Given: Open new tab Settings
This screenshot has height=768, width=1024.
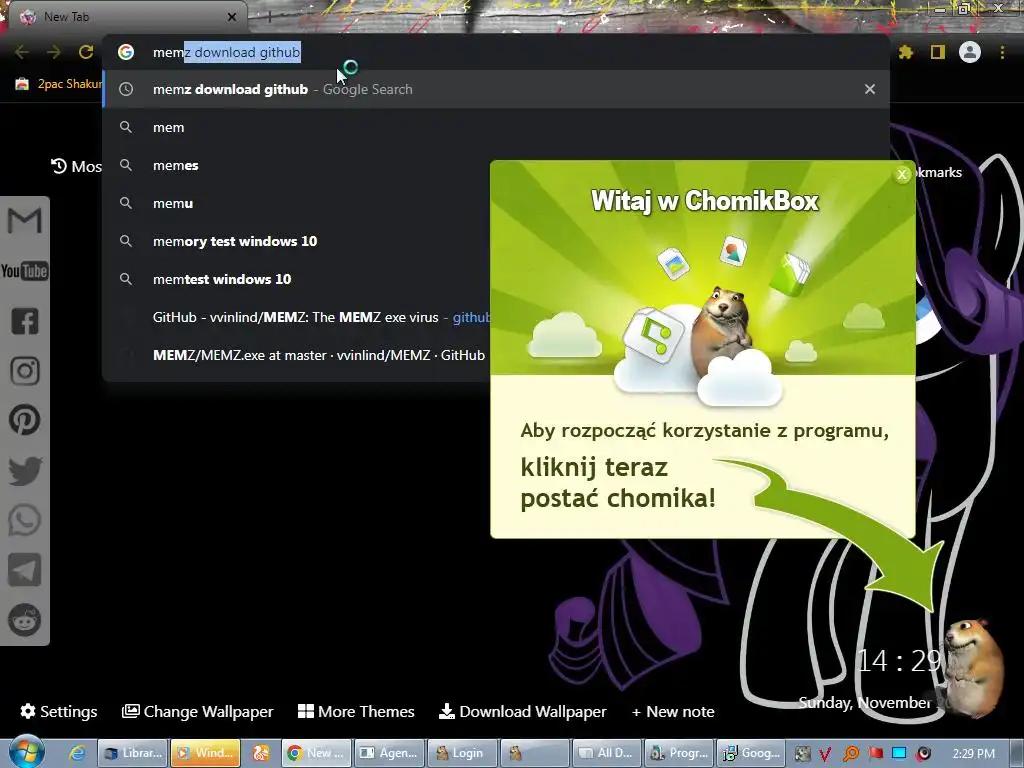Looking at the screenshot, I should [x=59, y=711].
